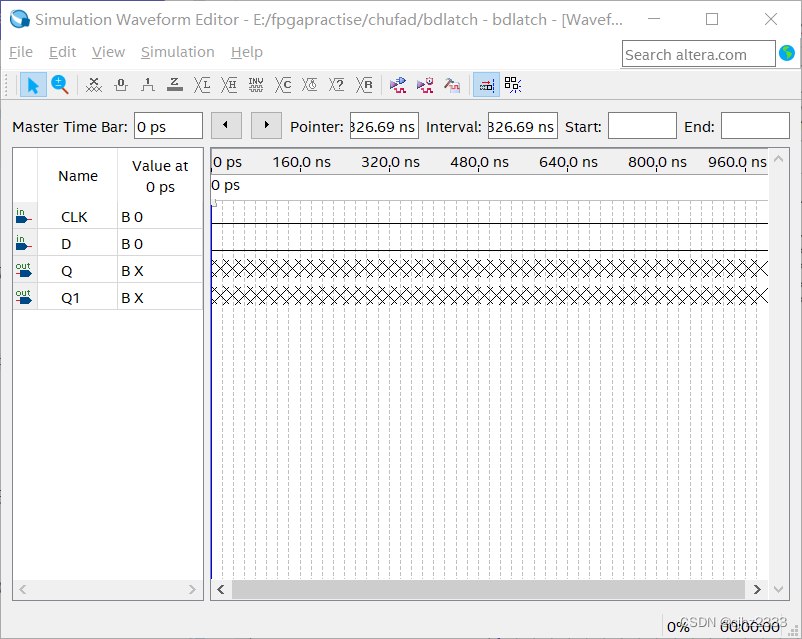This screenshot has height=639, width=802.
Task: Open Count Value (XC) tool
Action: (283, 85)
